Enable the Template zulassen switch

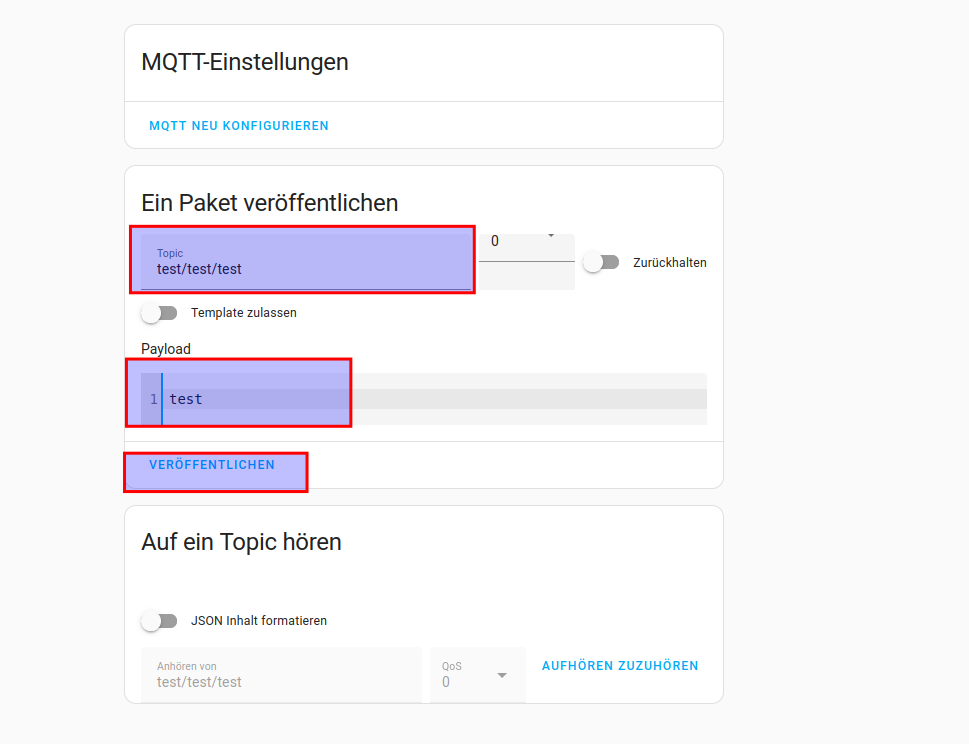(x=159, y=312)
